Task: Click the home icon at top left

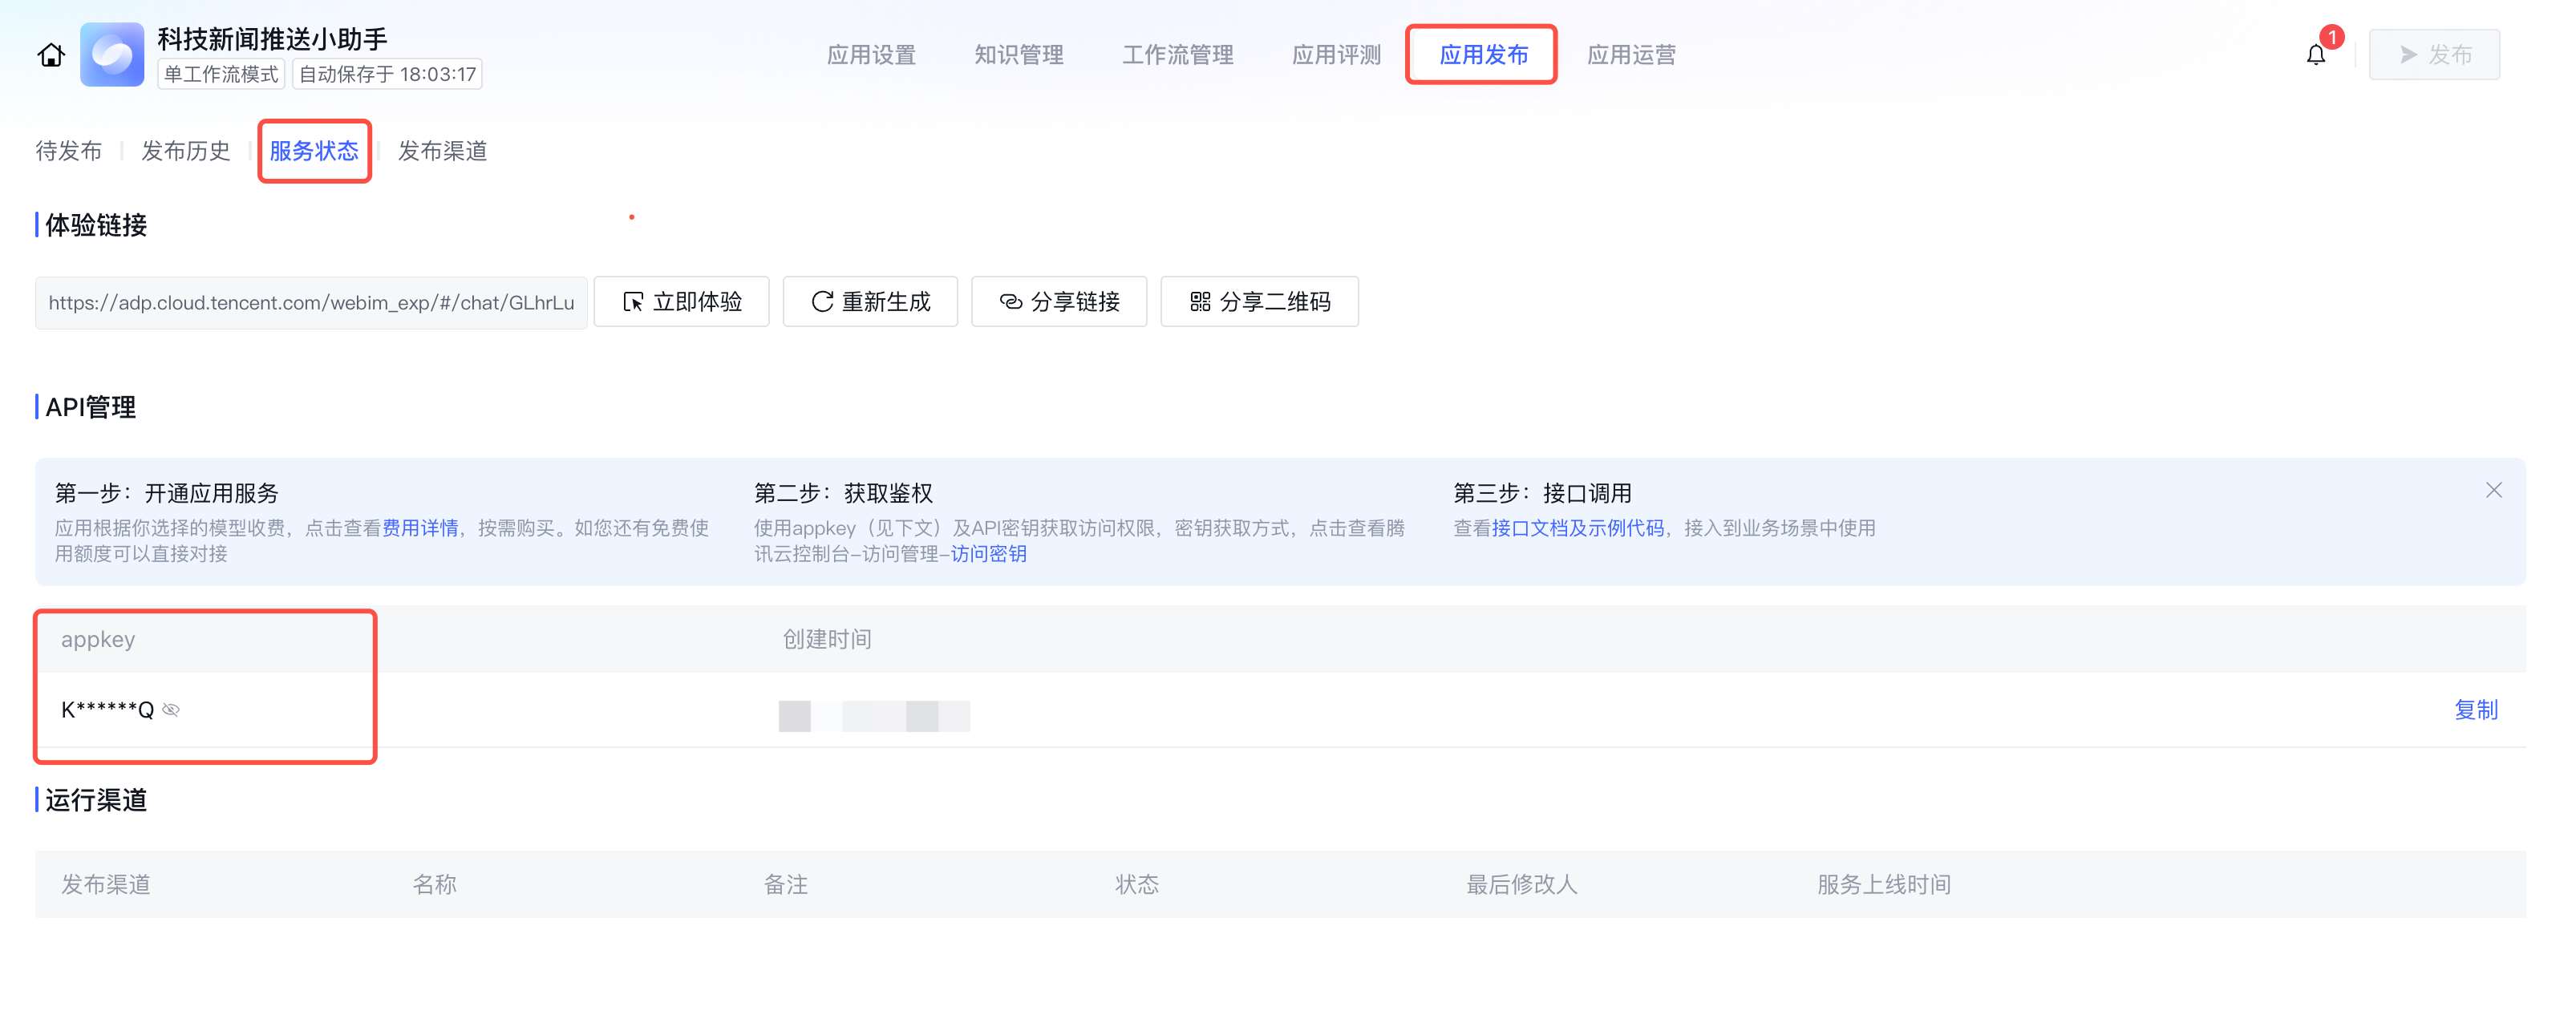Action: [51, 55]
